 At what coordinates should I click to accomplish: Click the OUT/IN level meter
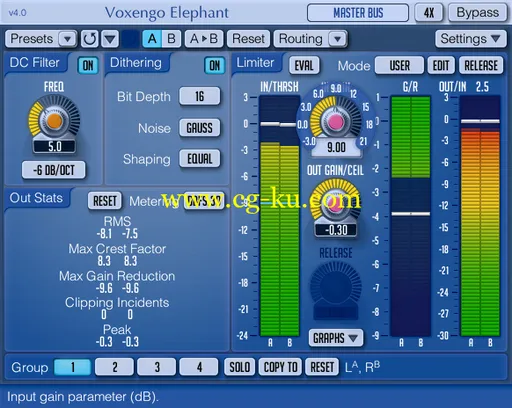click(x=480, y=216)
